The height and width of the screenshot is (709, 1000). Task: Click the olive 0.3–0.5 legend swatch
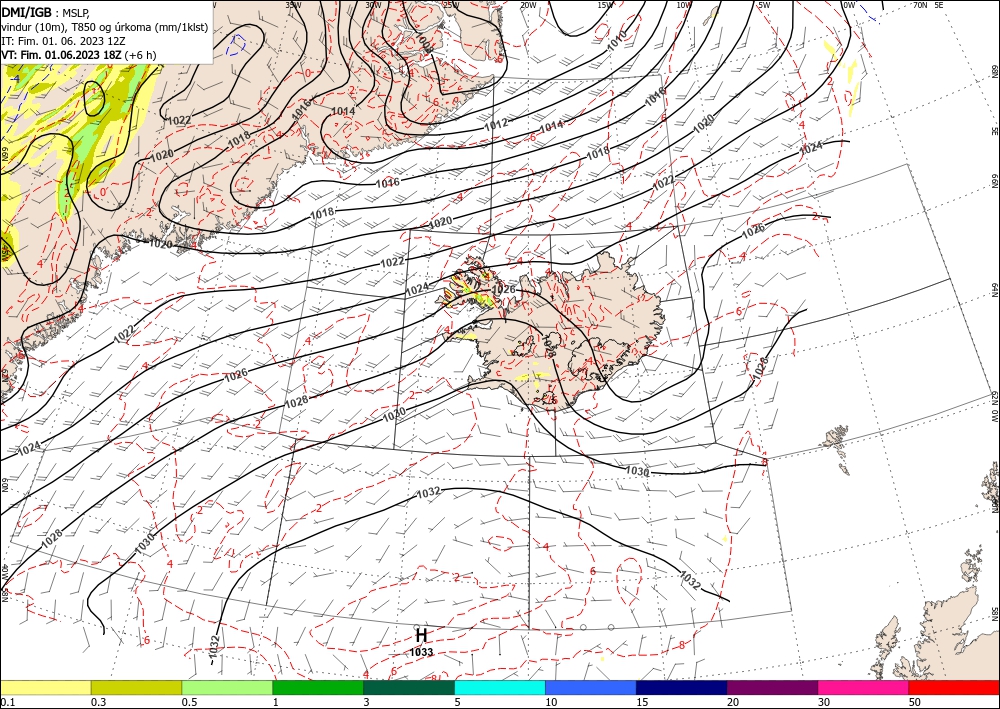(136, 687)
